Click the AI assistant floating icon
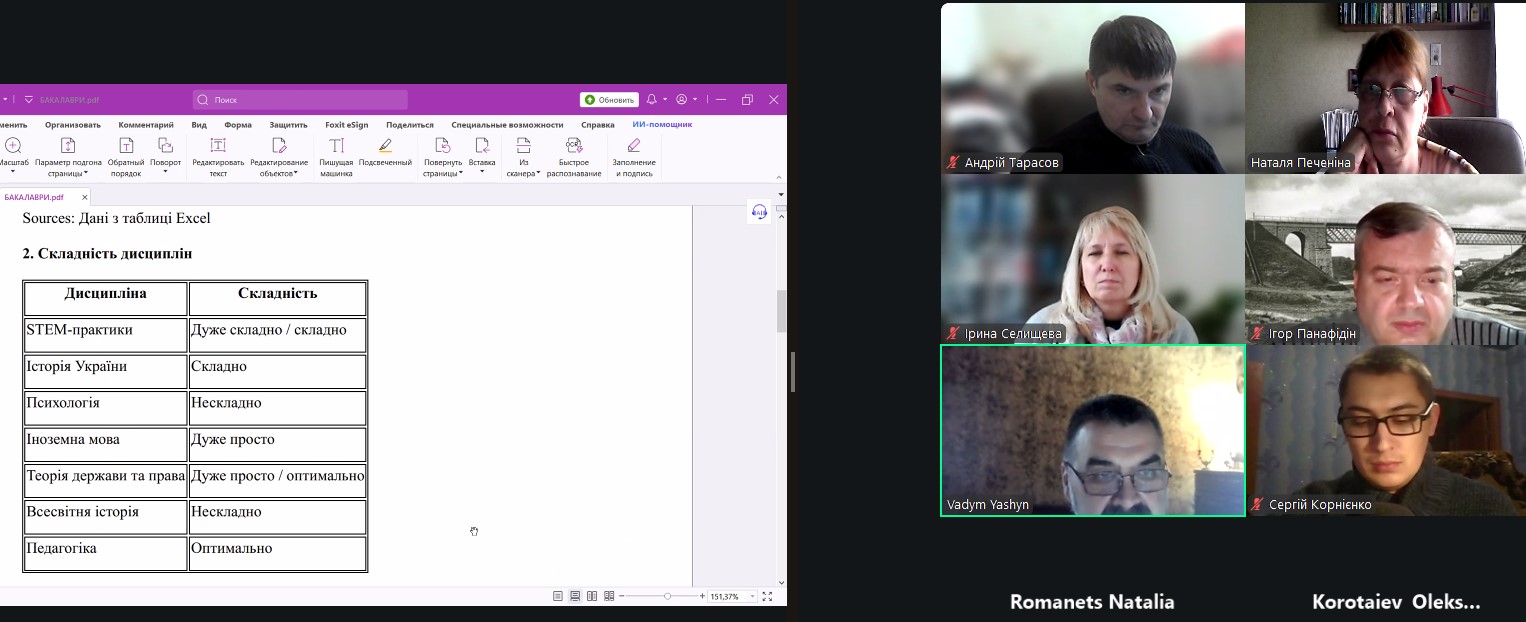The height and width of the screenshot is (622, 1526). point(759,212)
